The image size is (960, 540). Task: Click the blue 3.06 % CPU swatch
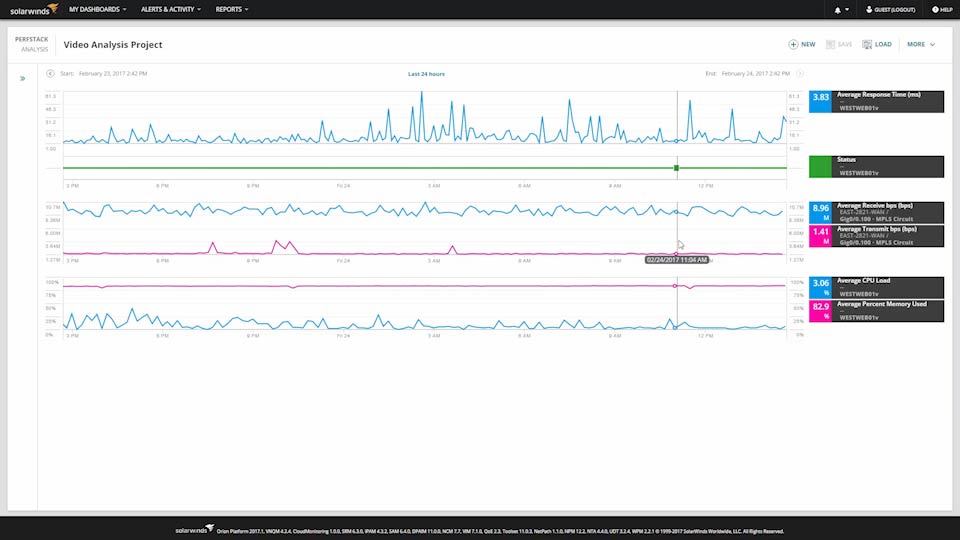[x=820, y=287]
